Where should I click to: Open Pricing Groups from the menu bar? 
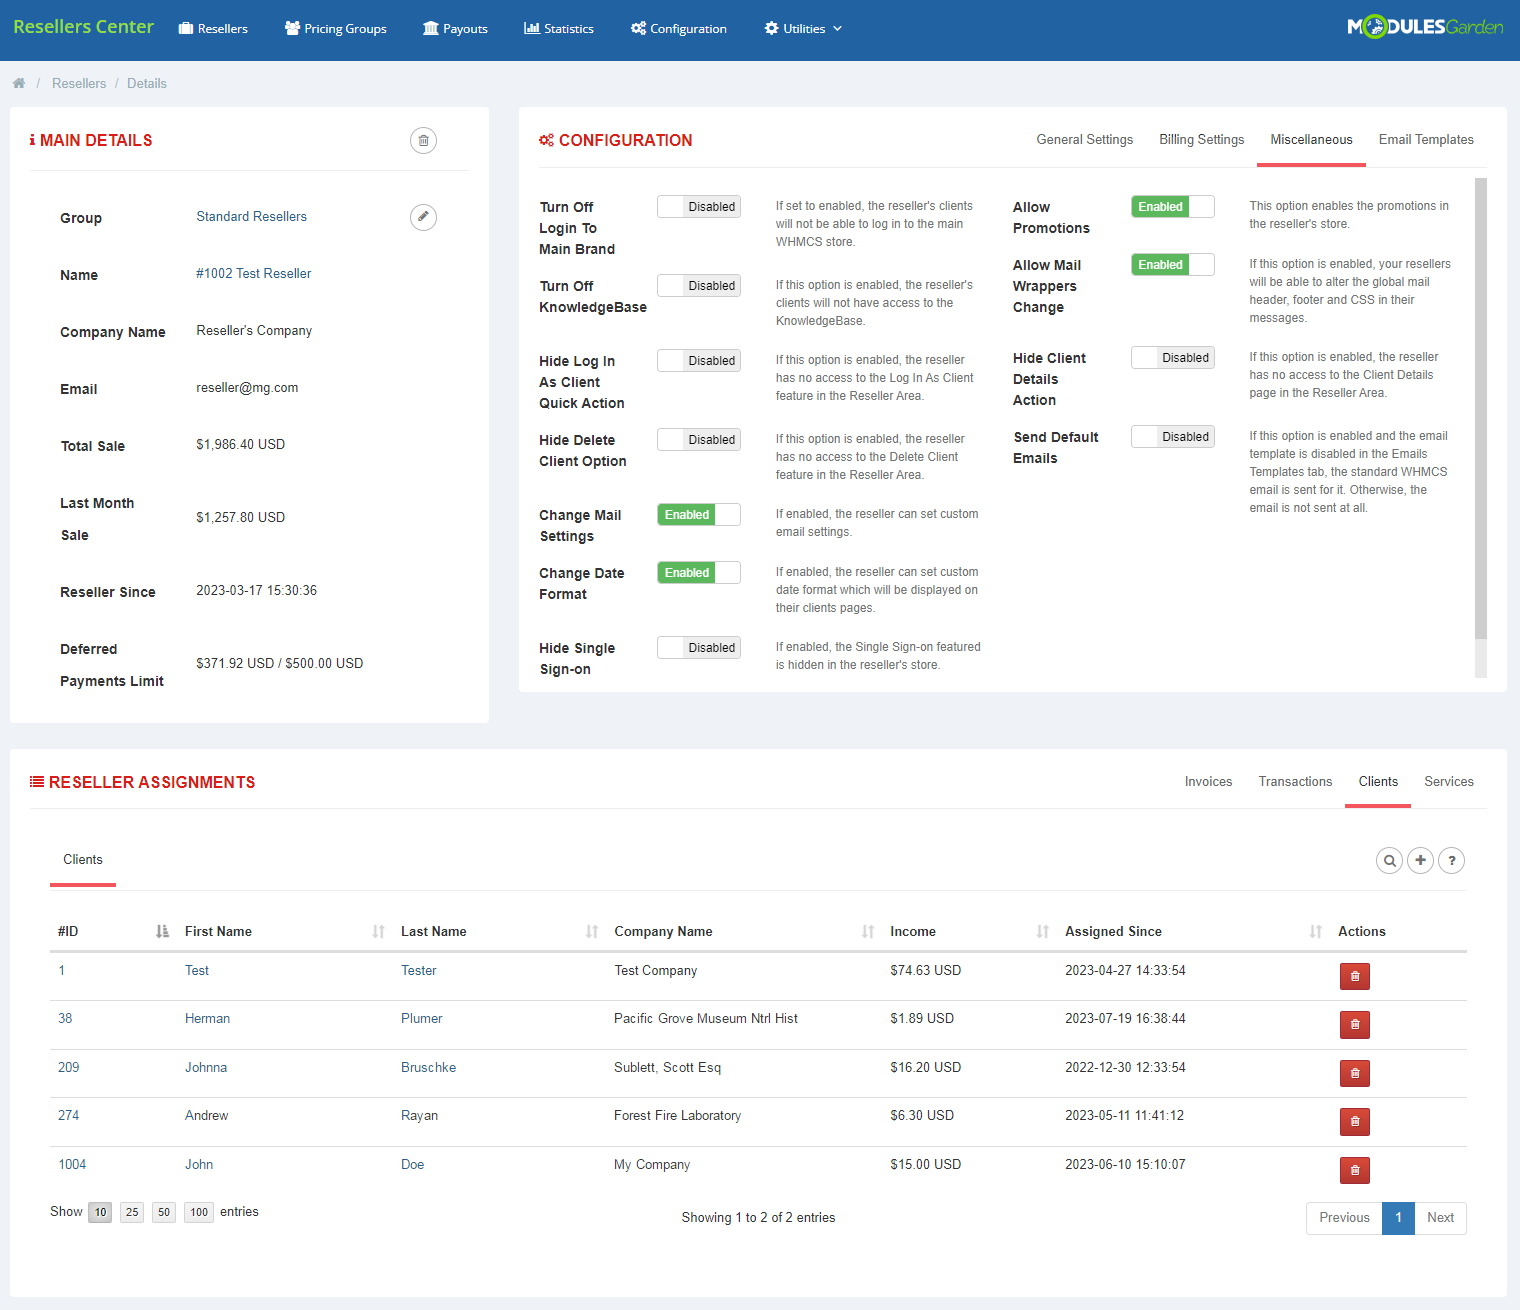(335, 28)
